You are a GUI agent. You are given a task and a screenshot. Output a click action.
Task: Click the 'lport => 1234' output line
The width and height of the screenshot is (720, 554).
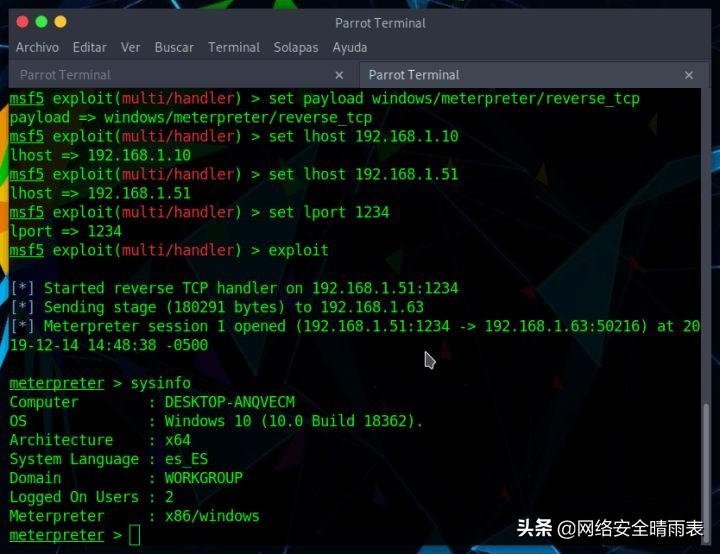pos(66,231)
